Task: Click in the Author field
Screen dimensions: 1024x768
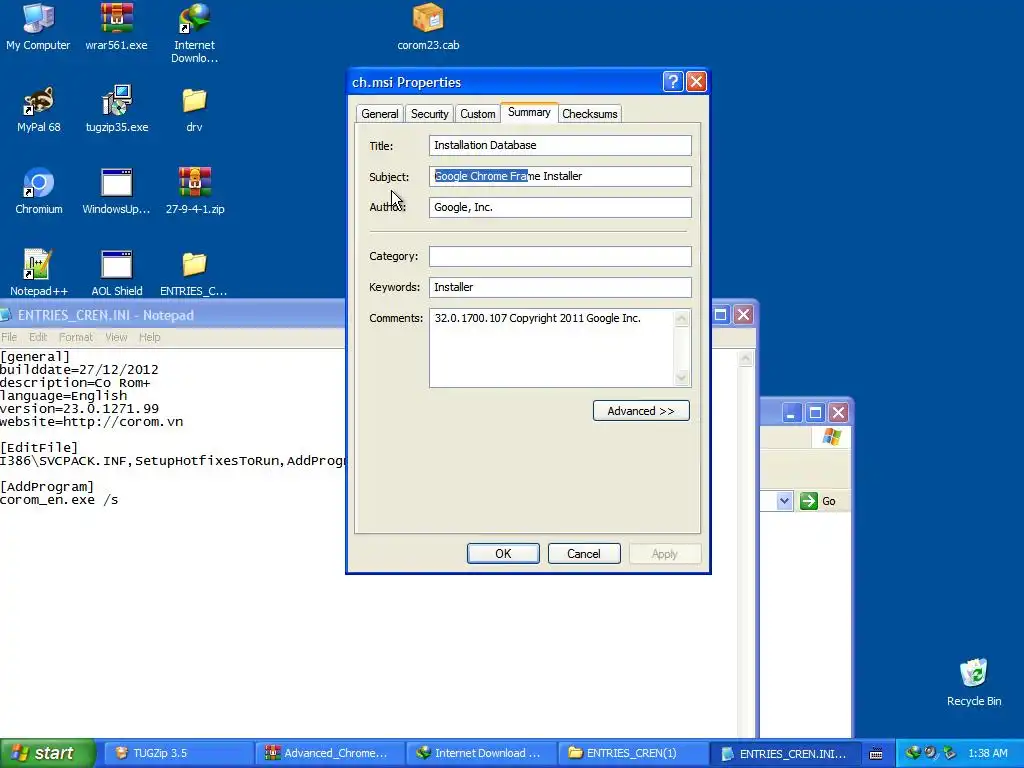Action: coord(560,207)
